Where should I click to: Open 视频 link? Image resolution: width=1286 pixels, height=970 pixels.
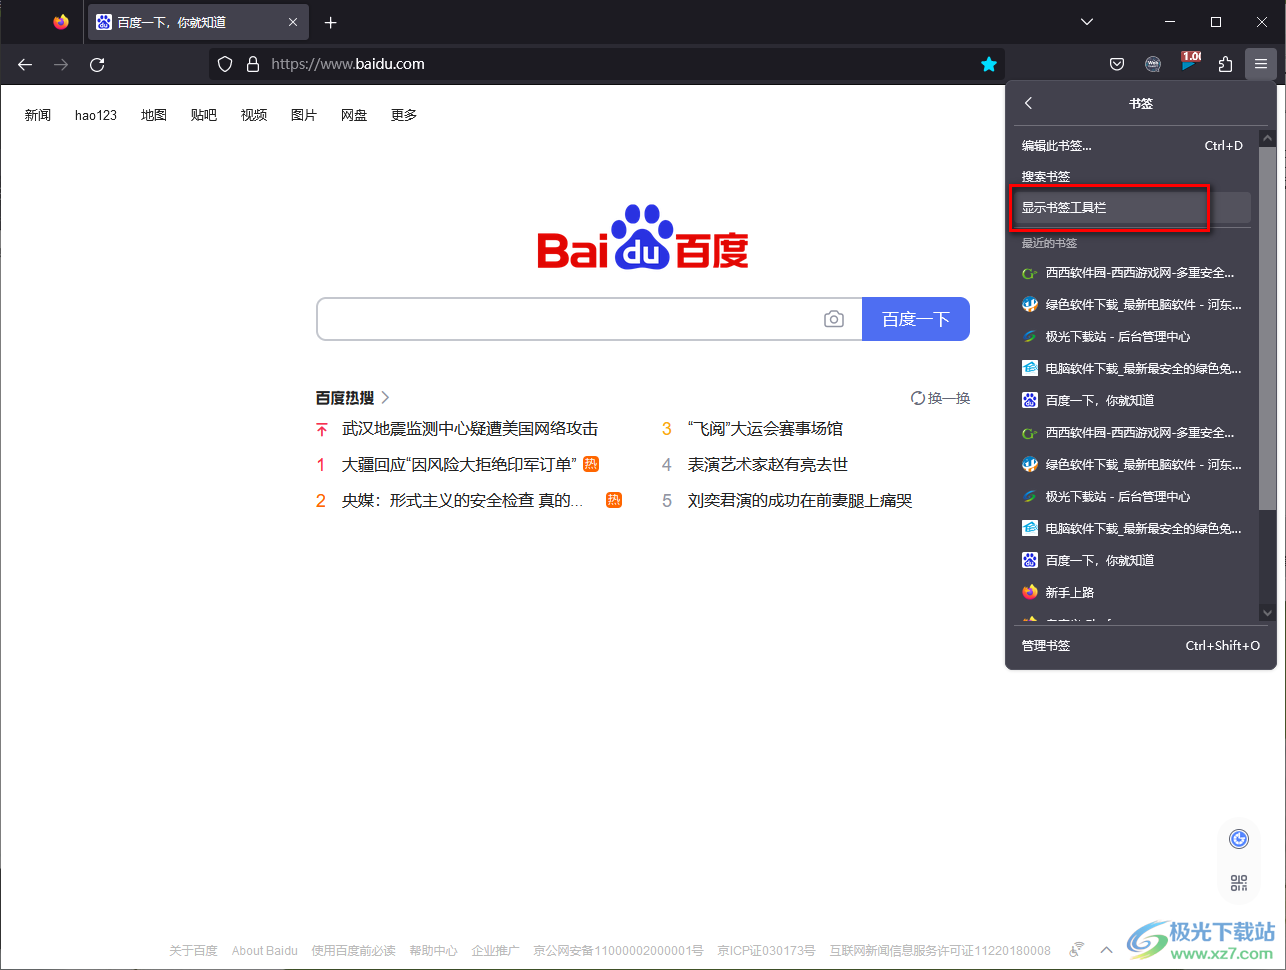254,115
